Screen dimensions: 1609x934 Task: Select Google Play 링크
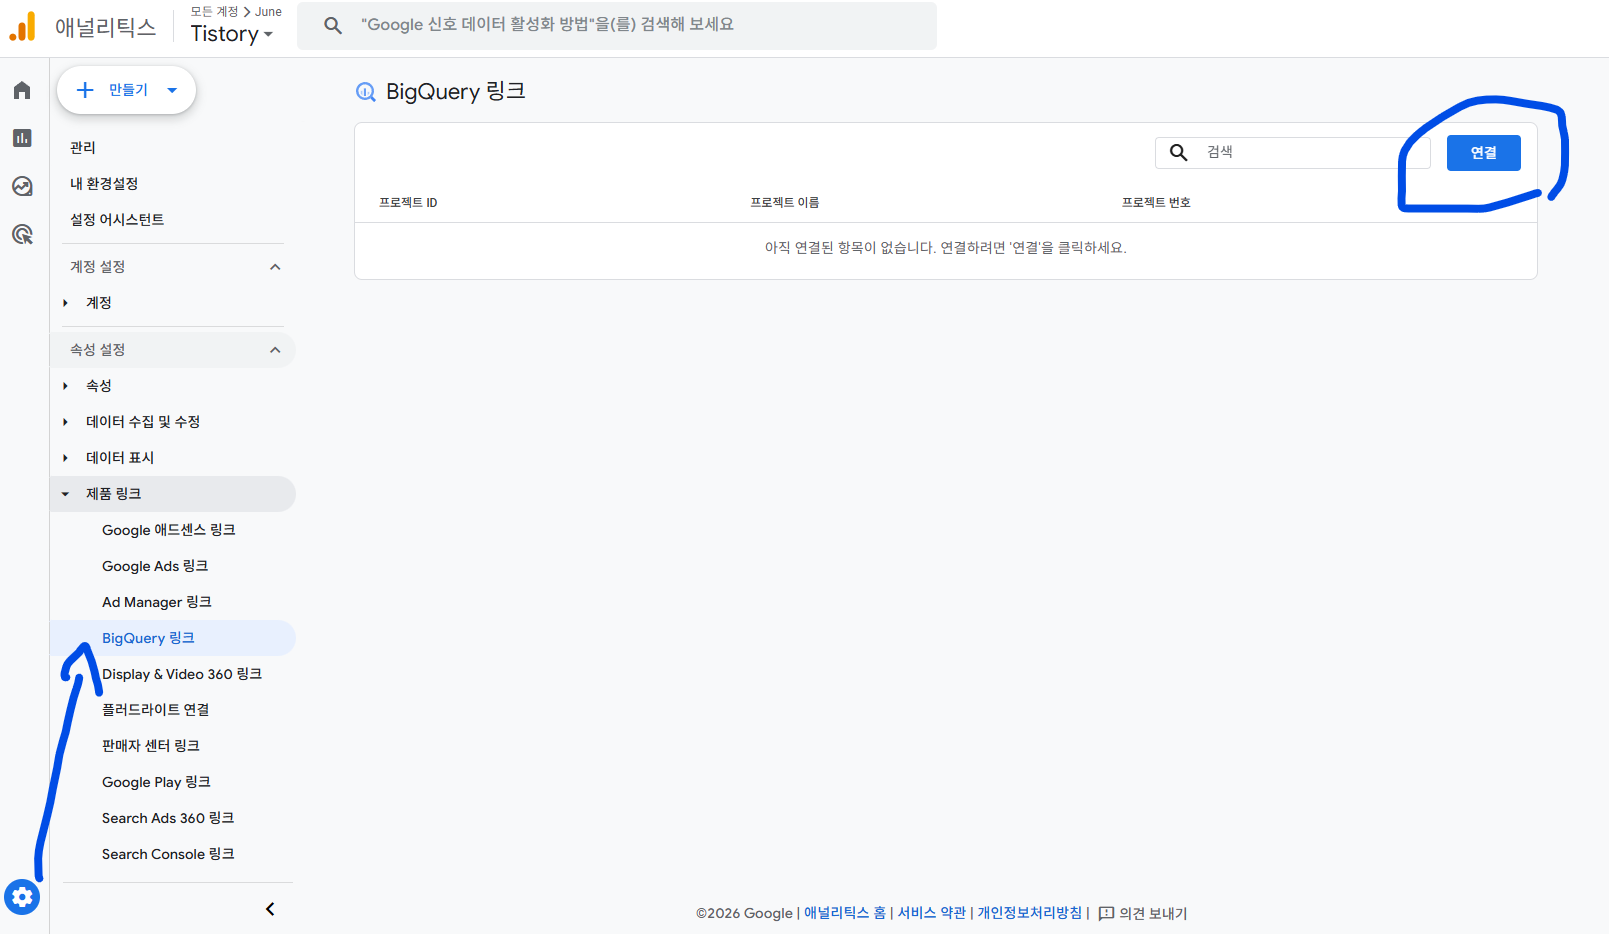(156, 782)
